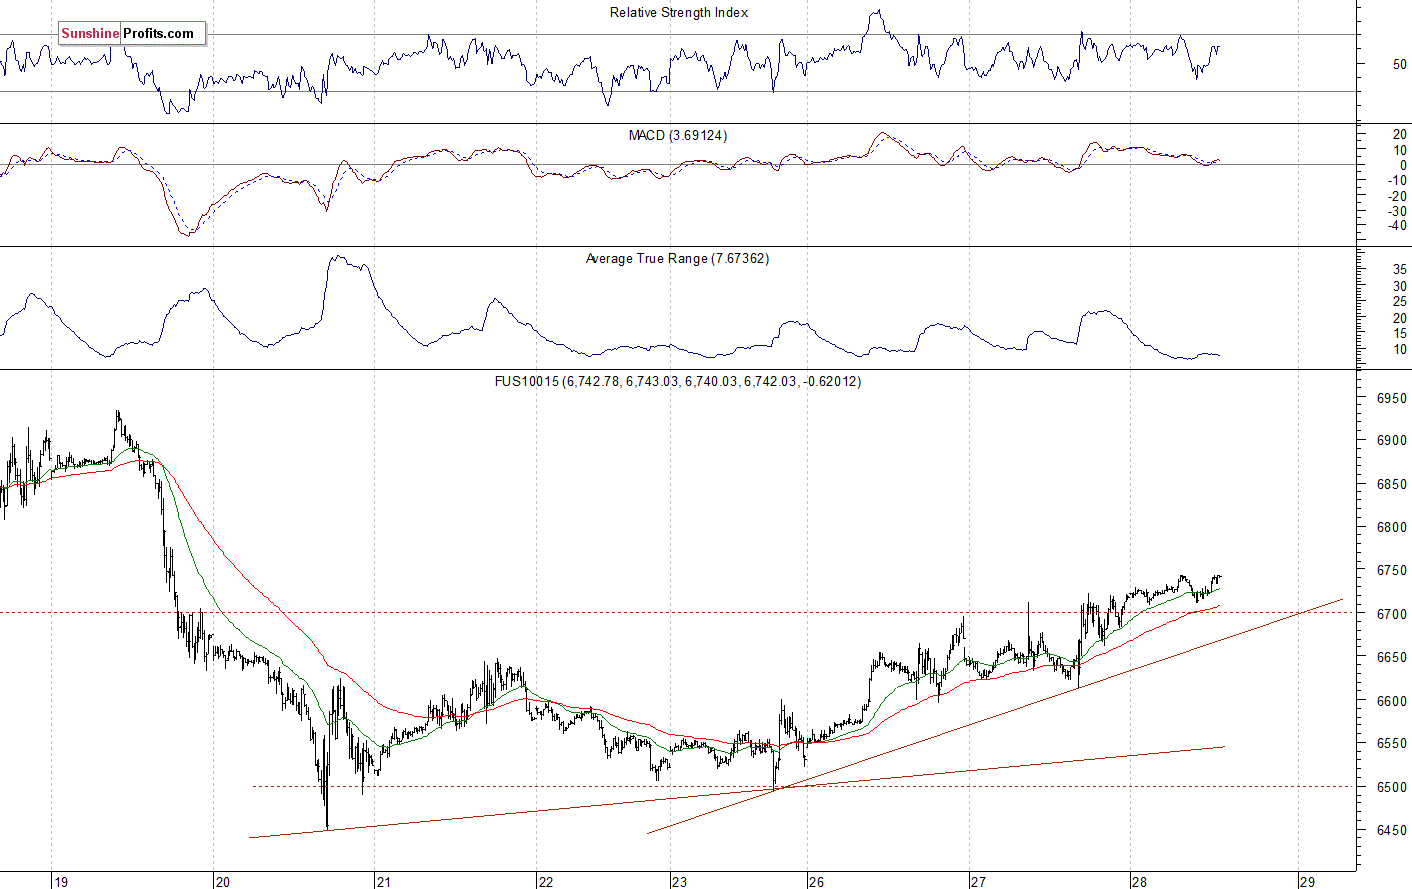Click the MACD axis value 20
The height and width of the screenshot is (889, 1412).
[1399, 135]
